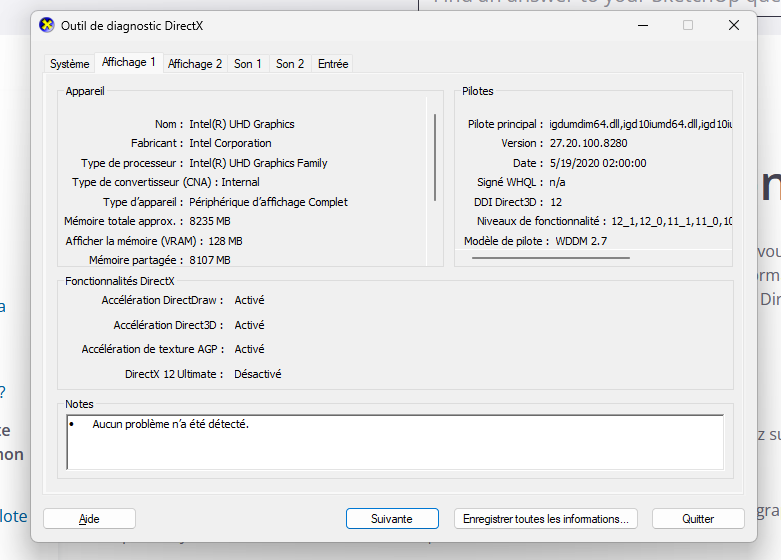Viewport: 781px width, 560px height.
Task: Select Intel(R) UHD Graphics Family text
Action: 258,163
